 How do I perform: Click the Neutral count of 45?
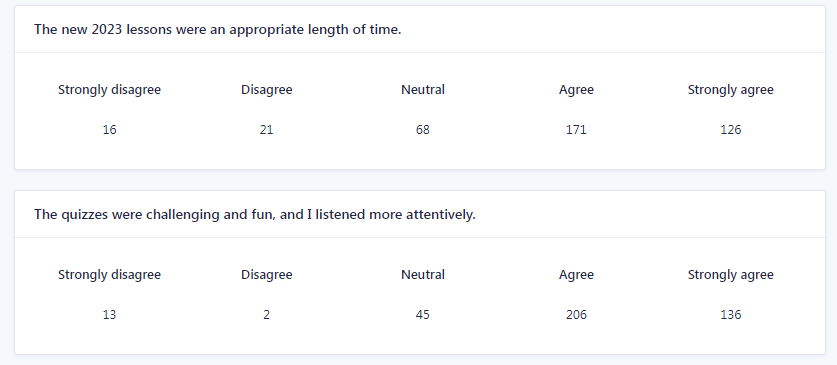pos(423,315)
